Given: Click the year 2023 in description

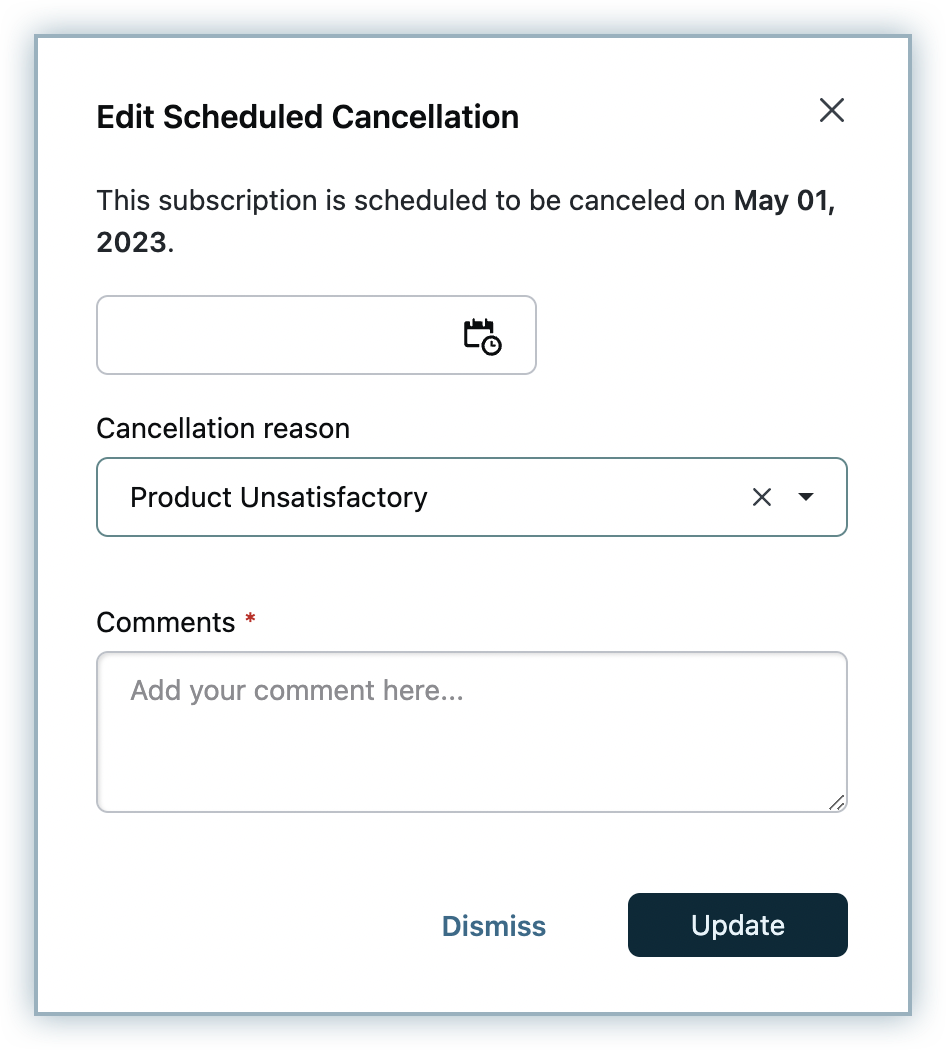Looking at the screenshot, I should [x=131, y=243].
